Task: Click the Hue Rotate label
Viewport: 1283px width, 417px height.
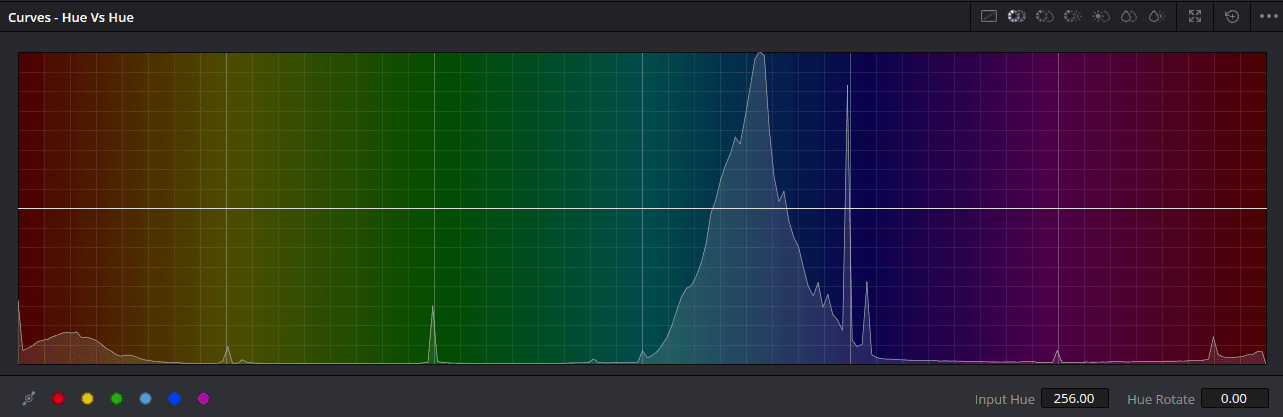Action: [x=1160, y=399]
